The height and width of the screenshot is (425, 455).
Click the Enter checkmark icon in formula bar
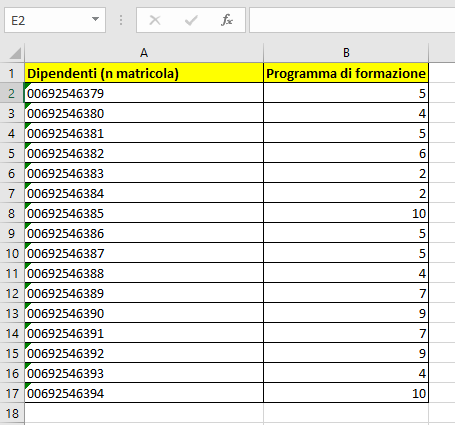(191, 20)
